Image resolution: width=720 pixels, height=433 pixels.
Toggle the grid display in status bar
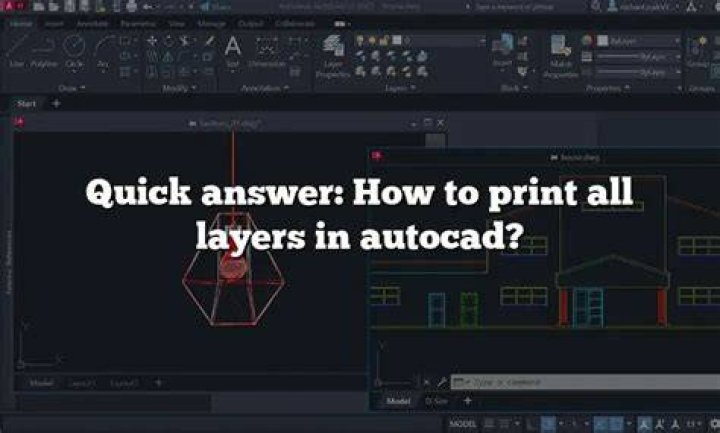point(489,423)
